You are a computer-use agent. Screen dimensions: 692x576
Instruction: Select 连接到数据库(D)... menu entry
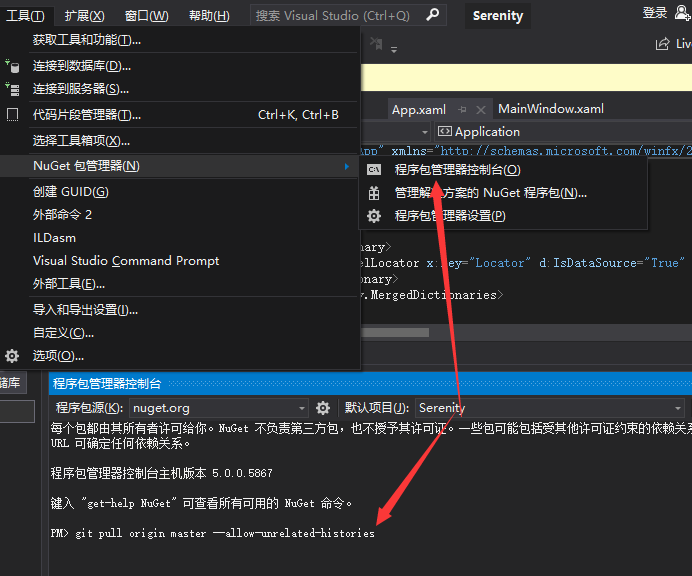tap(178, 66)
